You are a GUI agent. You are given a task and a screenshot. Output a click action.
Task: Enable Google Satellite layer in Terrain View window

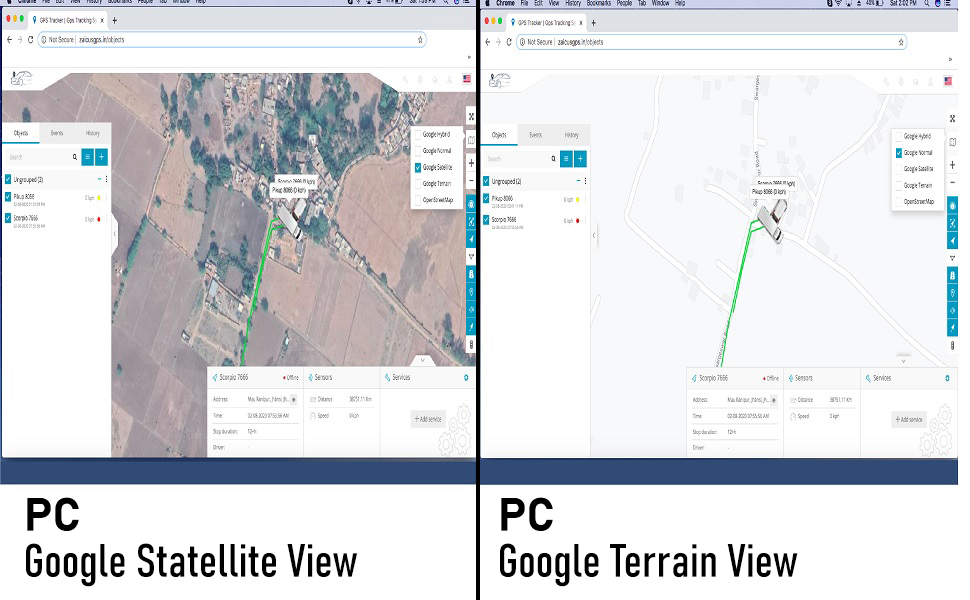coord(899,169)
